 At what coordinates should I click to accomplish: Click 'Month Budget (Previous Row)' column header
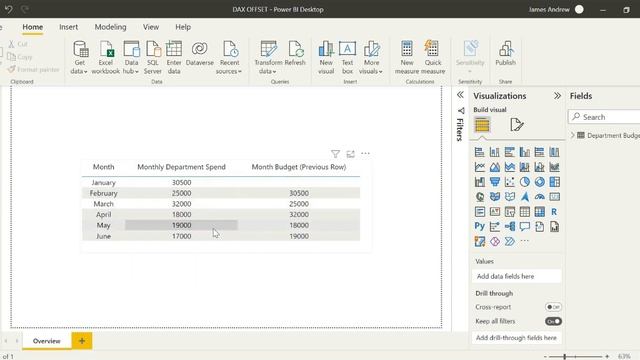pos(299,167)
